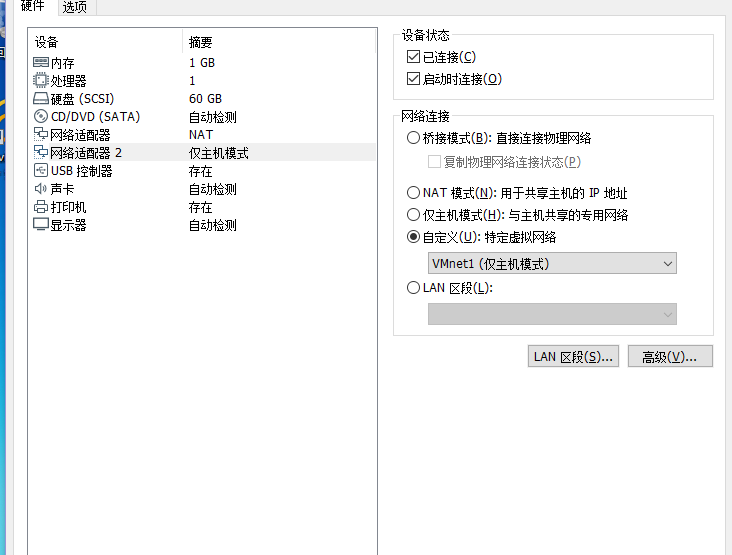Select 桥接模式(B) radio button
Screen dimensions: 732x555
pyautogui.click(x=413, y=138)
